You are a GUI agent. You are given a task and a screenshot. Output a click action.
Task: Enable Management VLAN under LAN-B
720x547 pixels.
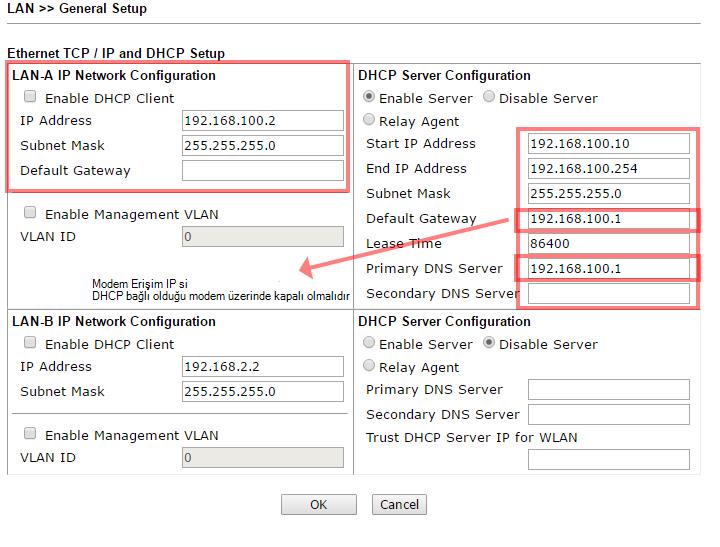point(30,434)
